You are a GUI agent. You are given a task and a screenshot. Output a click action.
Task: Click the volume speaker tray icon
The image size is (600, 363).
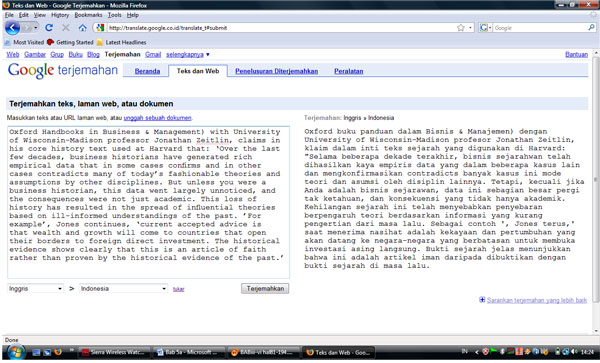click(574, 351)
